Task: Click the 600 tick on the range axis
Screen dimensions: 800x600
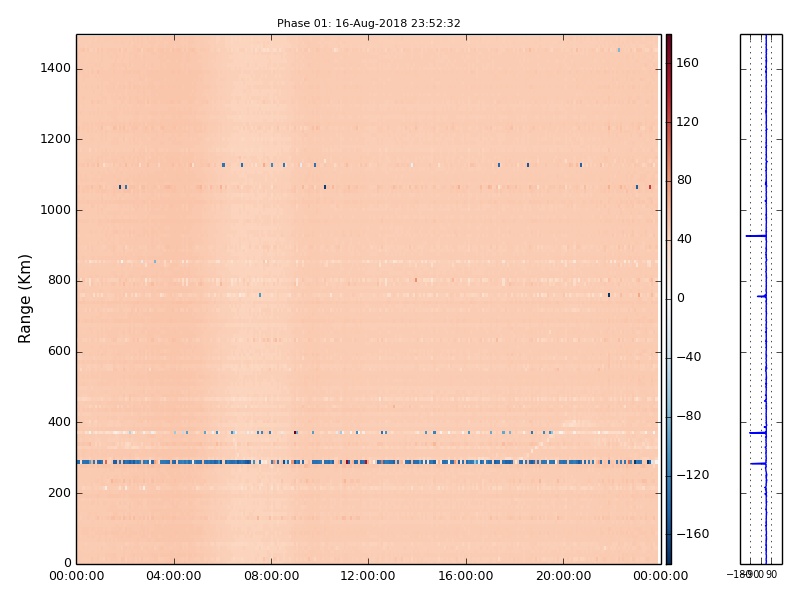Action: coord(59,351)
